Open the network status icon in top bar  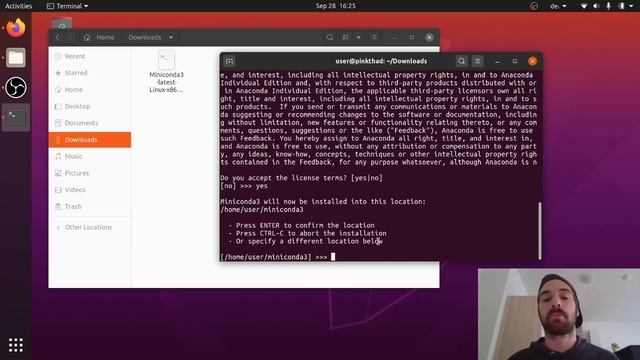[x=584, y=6]
